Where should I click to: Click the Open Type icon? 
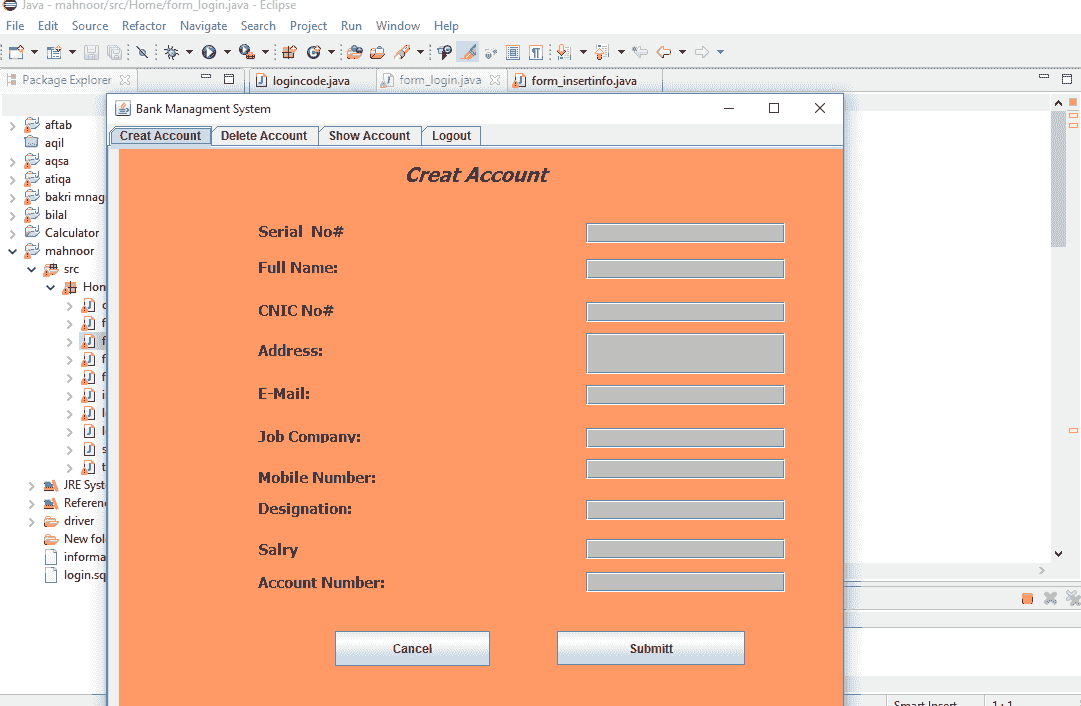click(x=354, y=52)
